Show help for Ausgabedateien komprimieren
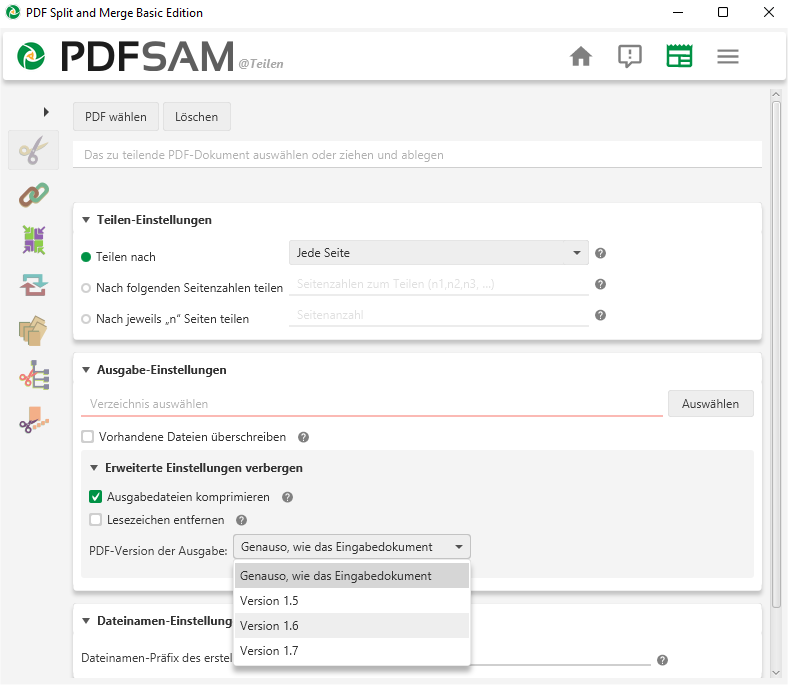The height and width of the screenshot is (685, 788). [287, 498]
